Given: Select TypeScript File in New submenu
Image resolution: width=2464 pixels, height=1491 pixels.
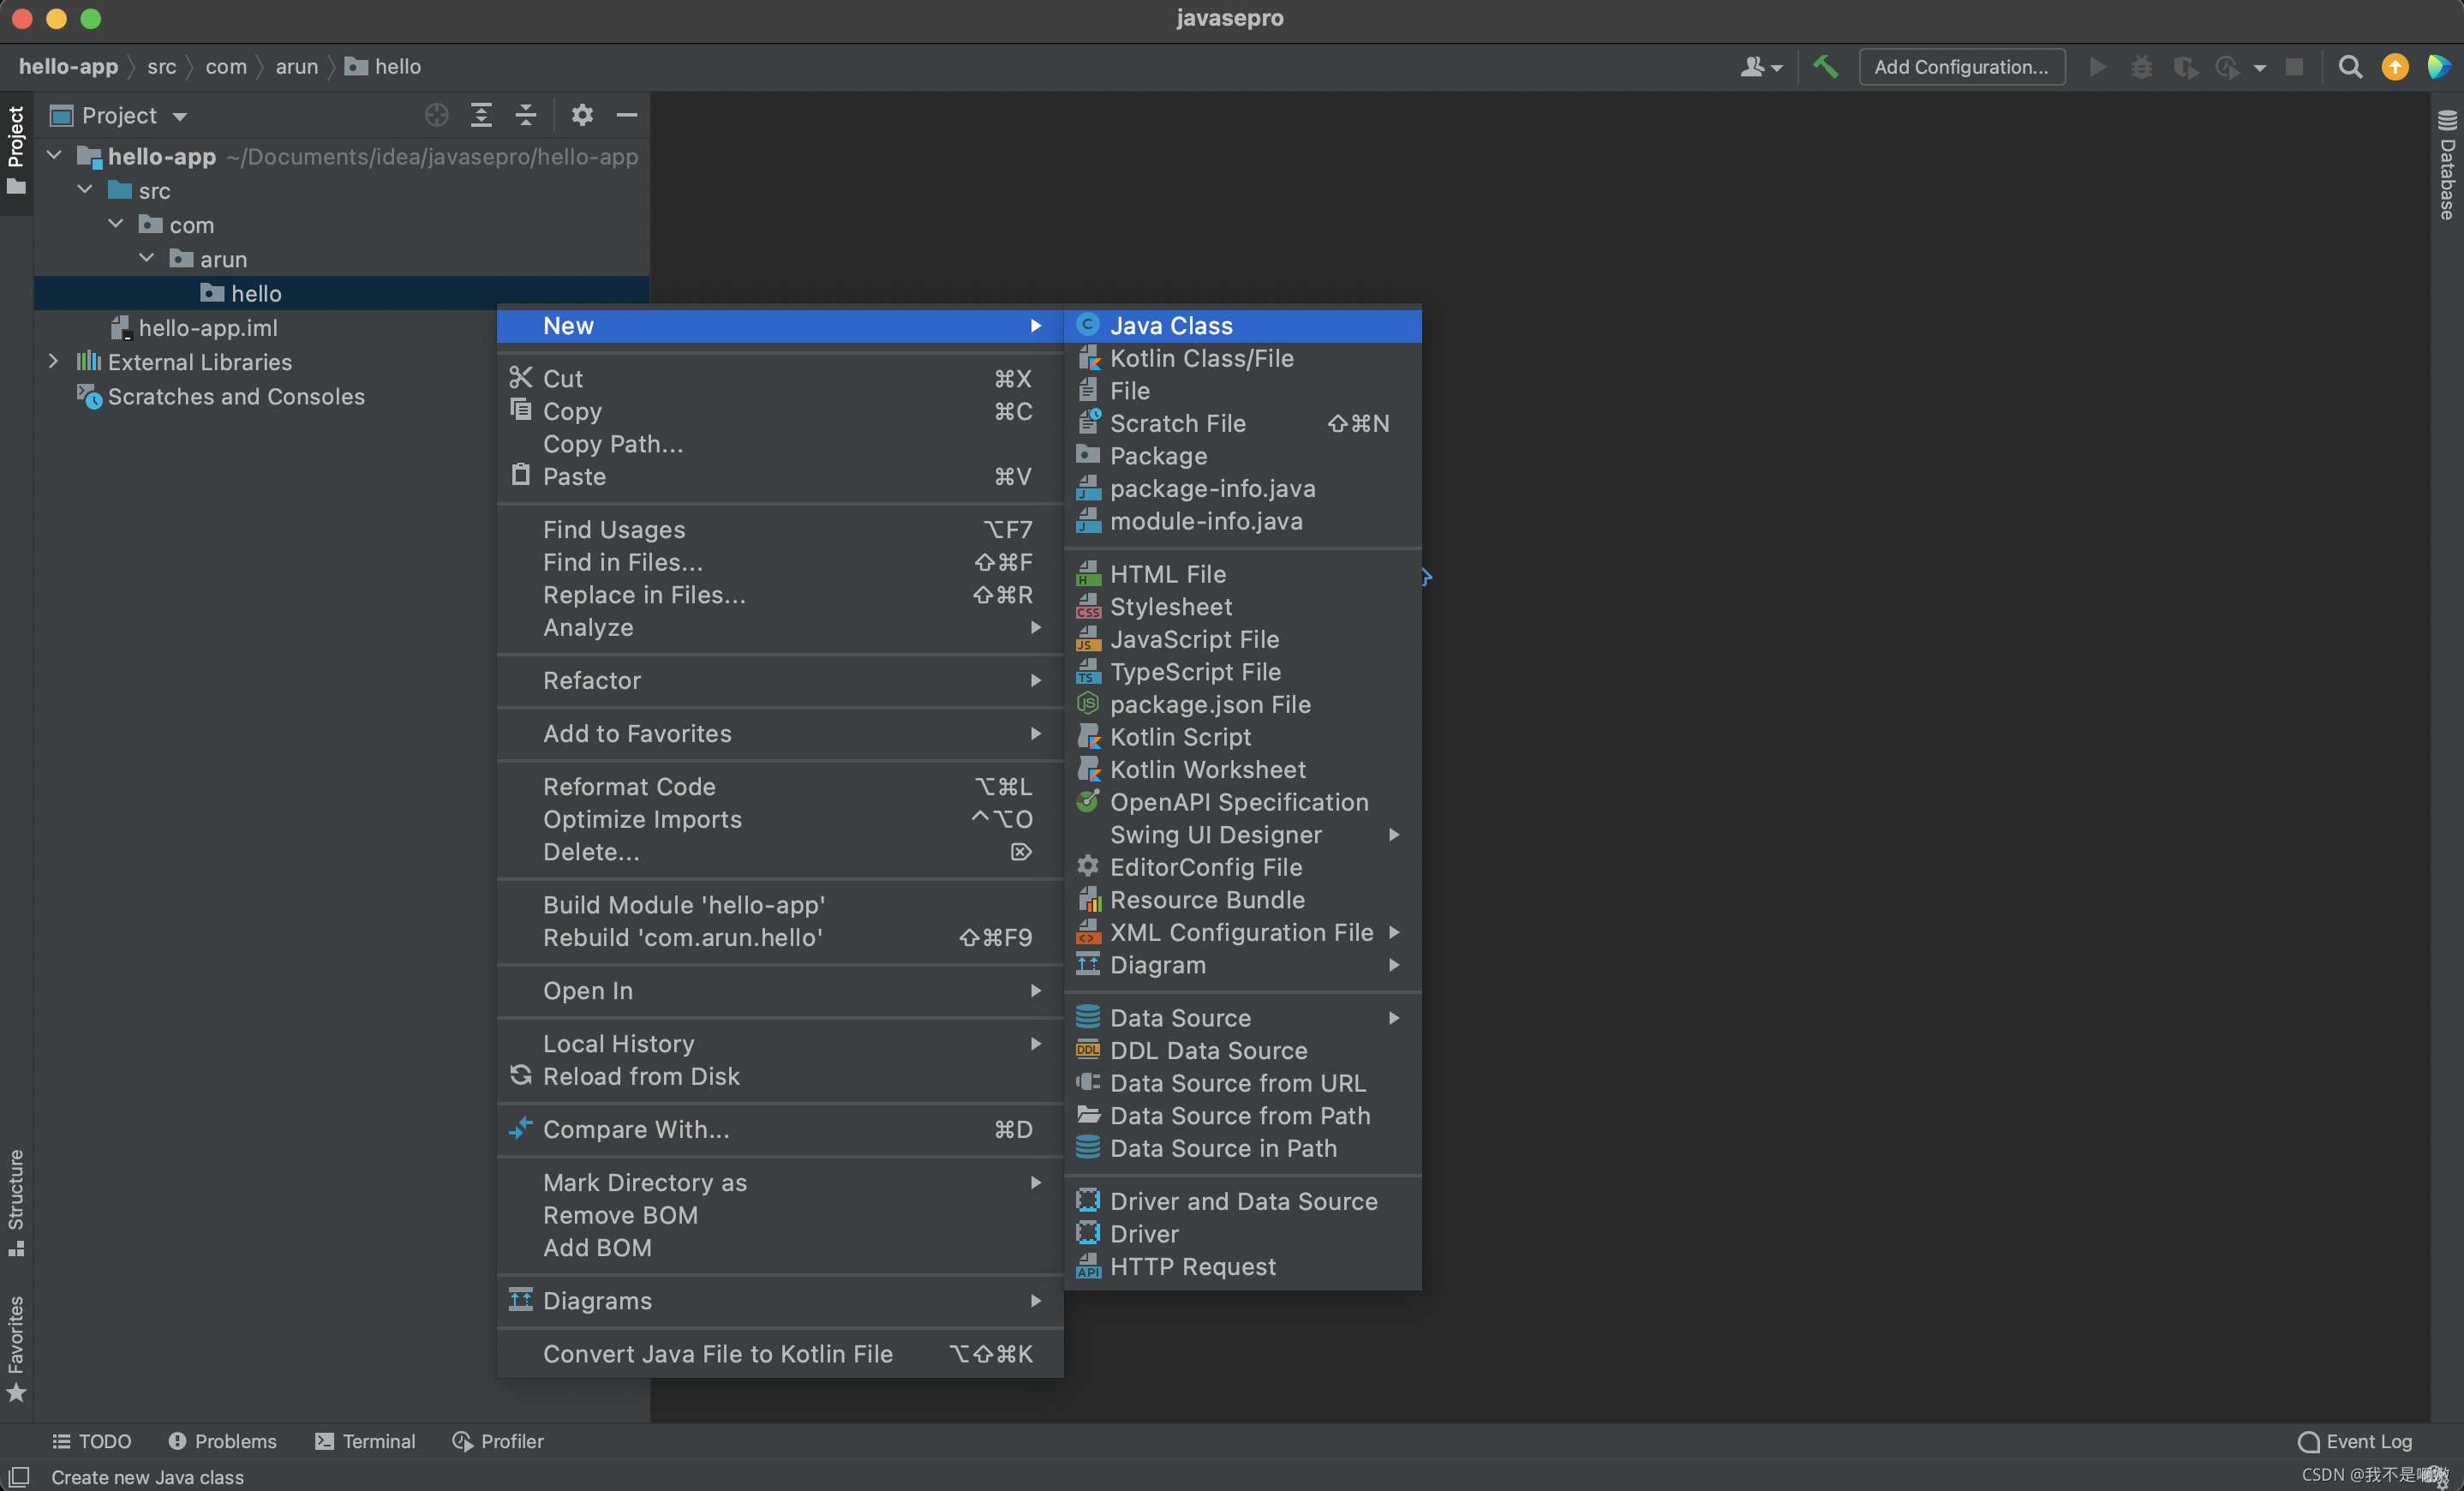Looking at the screenshot, I should [x=1242, y=671].
